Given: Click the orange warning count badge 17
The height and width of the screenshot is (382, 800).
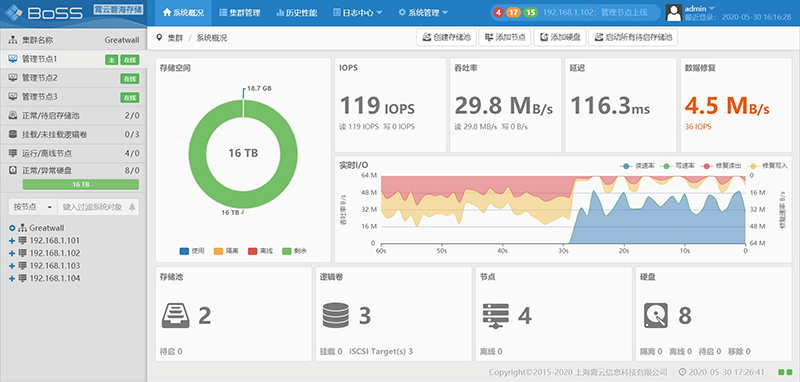Looking at the screenshot, I should [513, 12].
